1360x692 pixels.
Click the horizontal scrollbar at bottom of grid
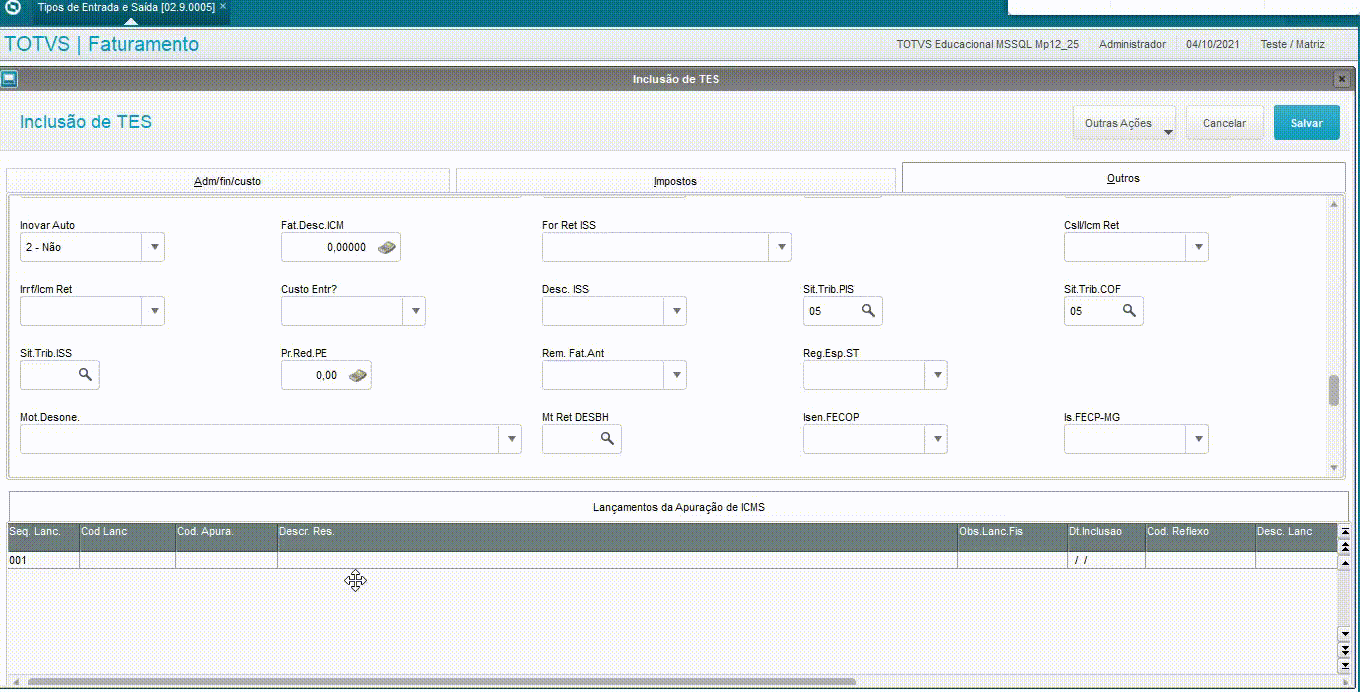click(443, 682)
